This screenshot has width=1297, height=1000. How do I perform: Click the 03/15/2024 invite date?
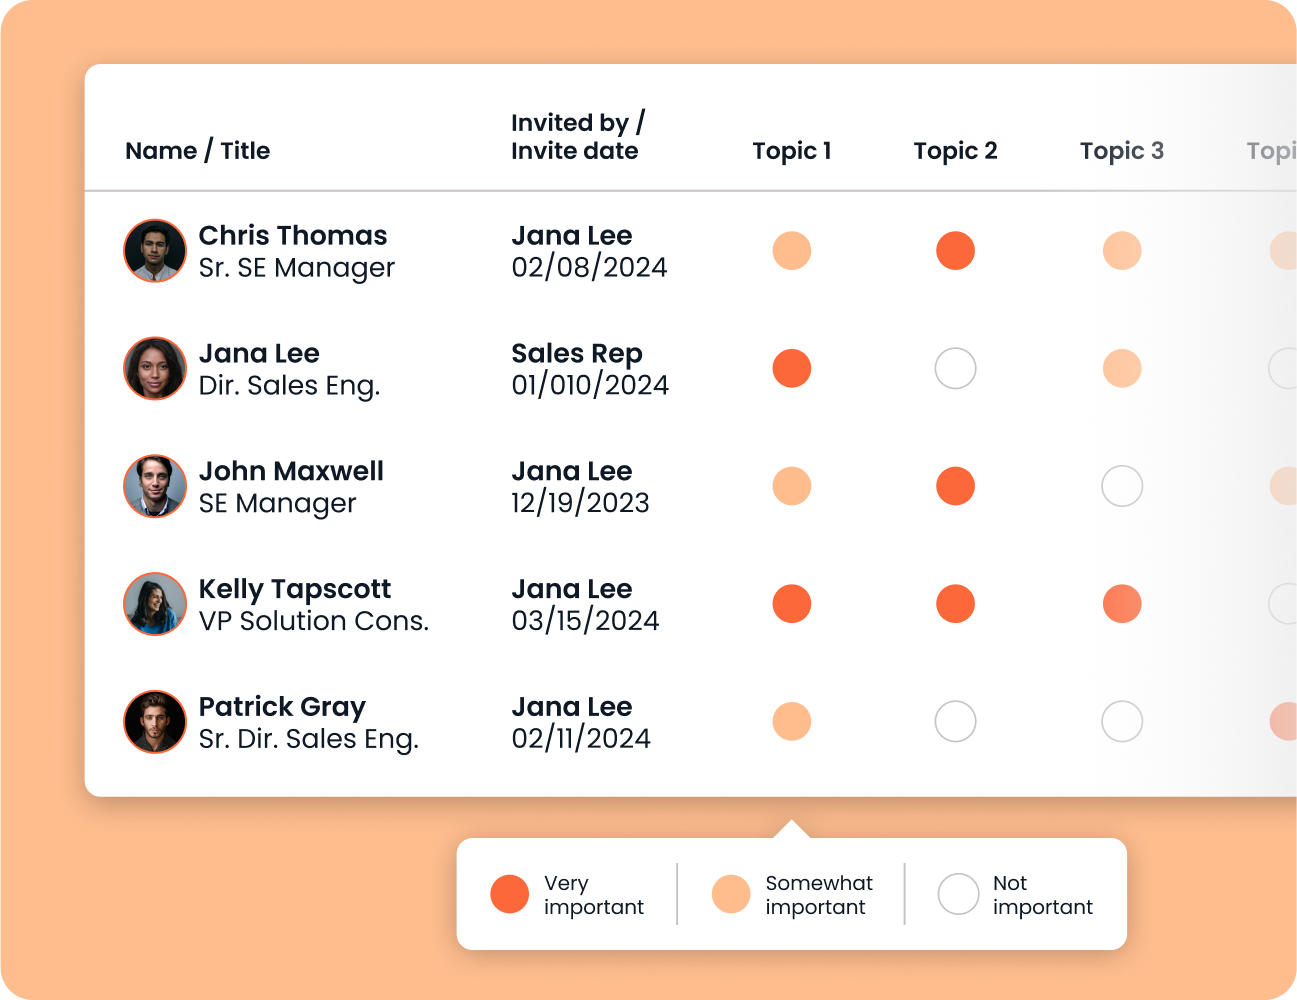pyautogui.click(x=585, y=621)
